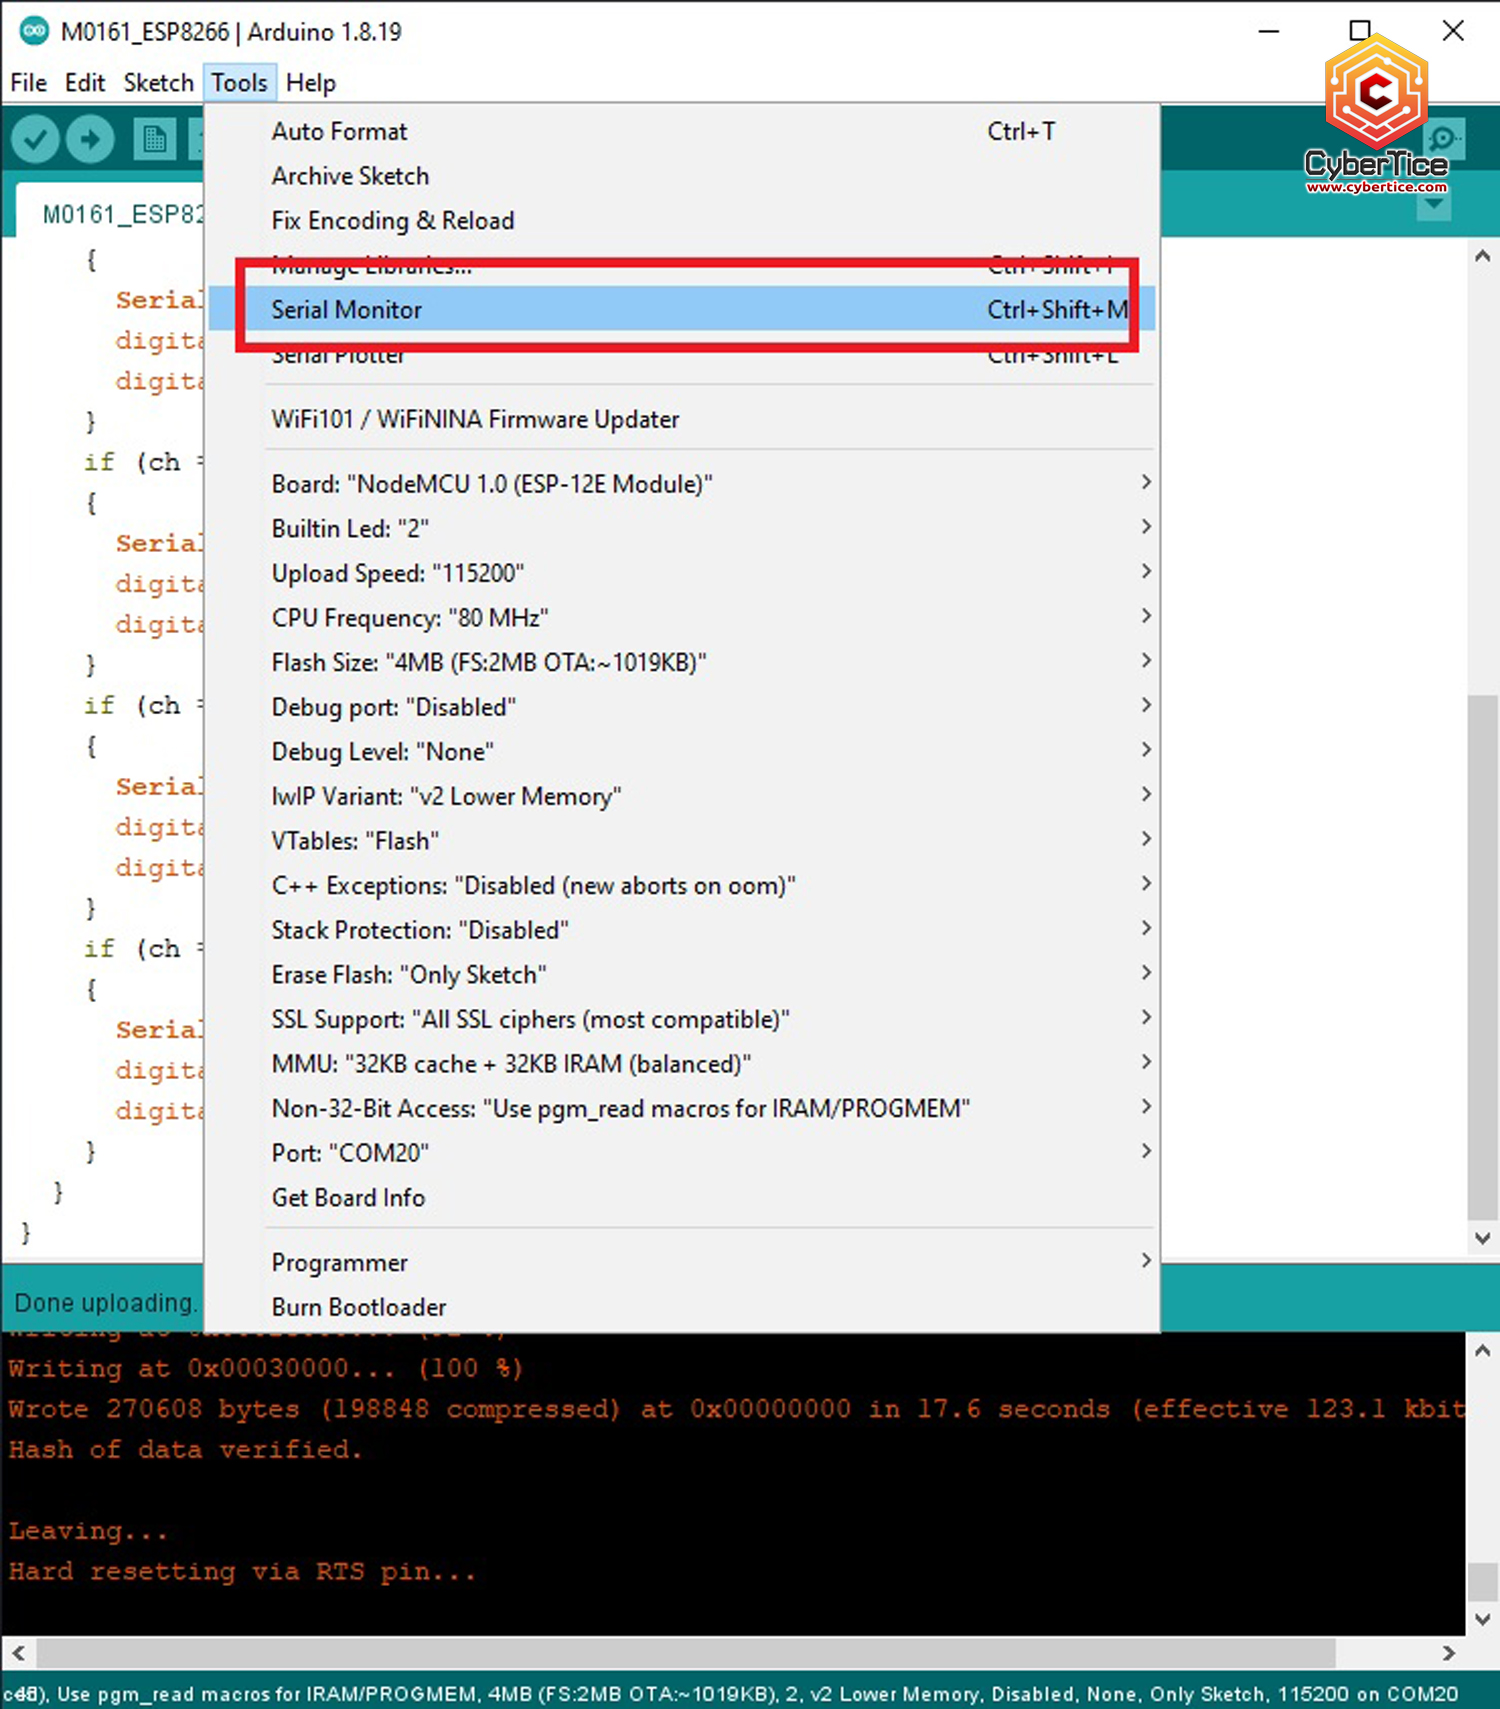Click the tab dropdown triangle under toolbar

1434,205
